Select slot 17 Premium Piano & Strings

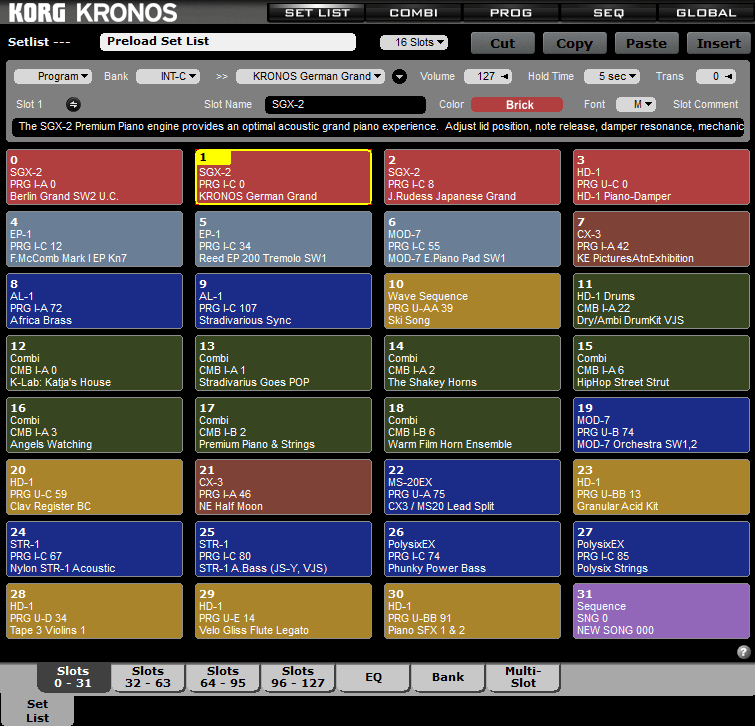point(284,425)
